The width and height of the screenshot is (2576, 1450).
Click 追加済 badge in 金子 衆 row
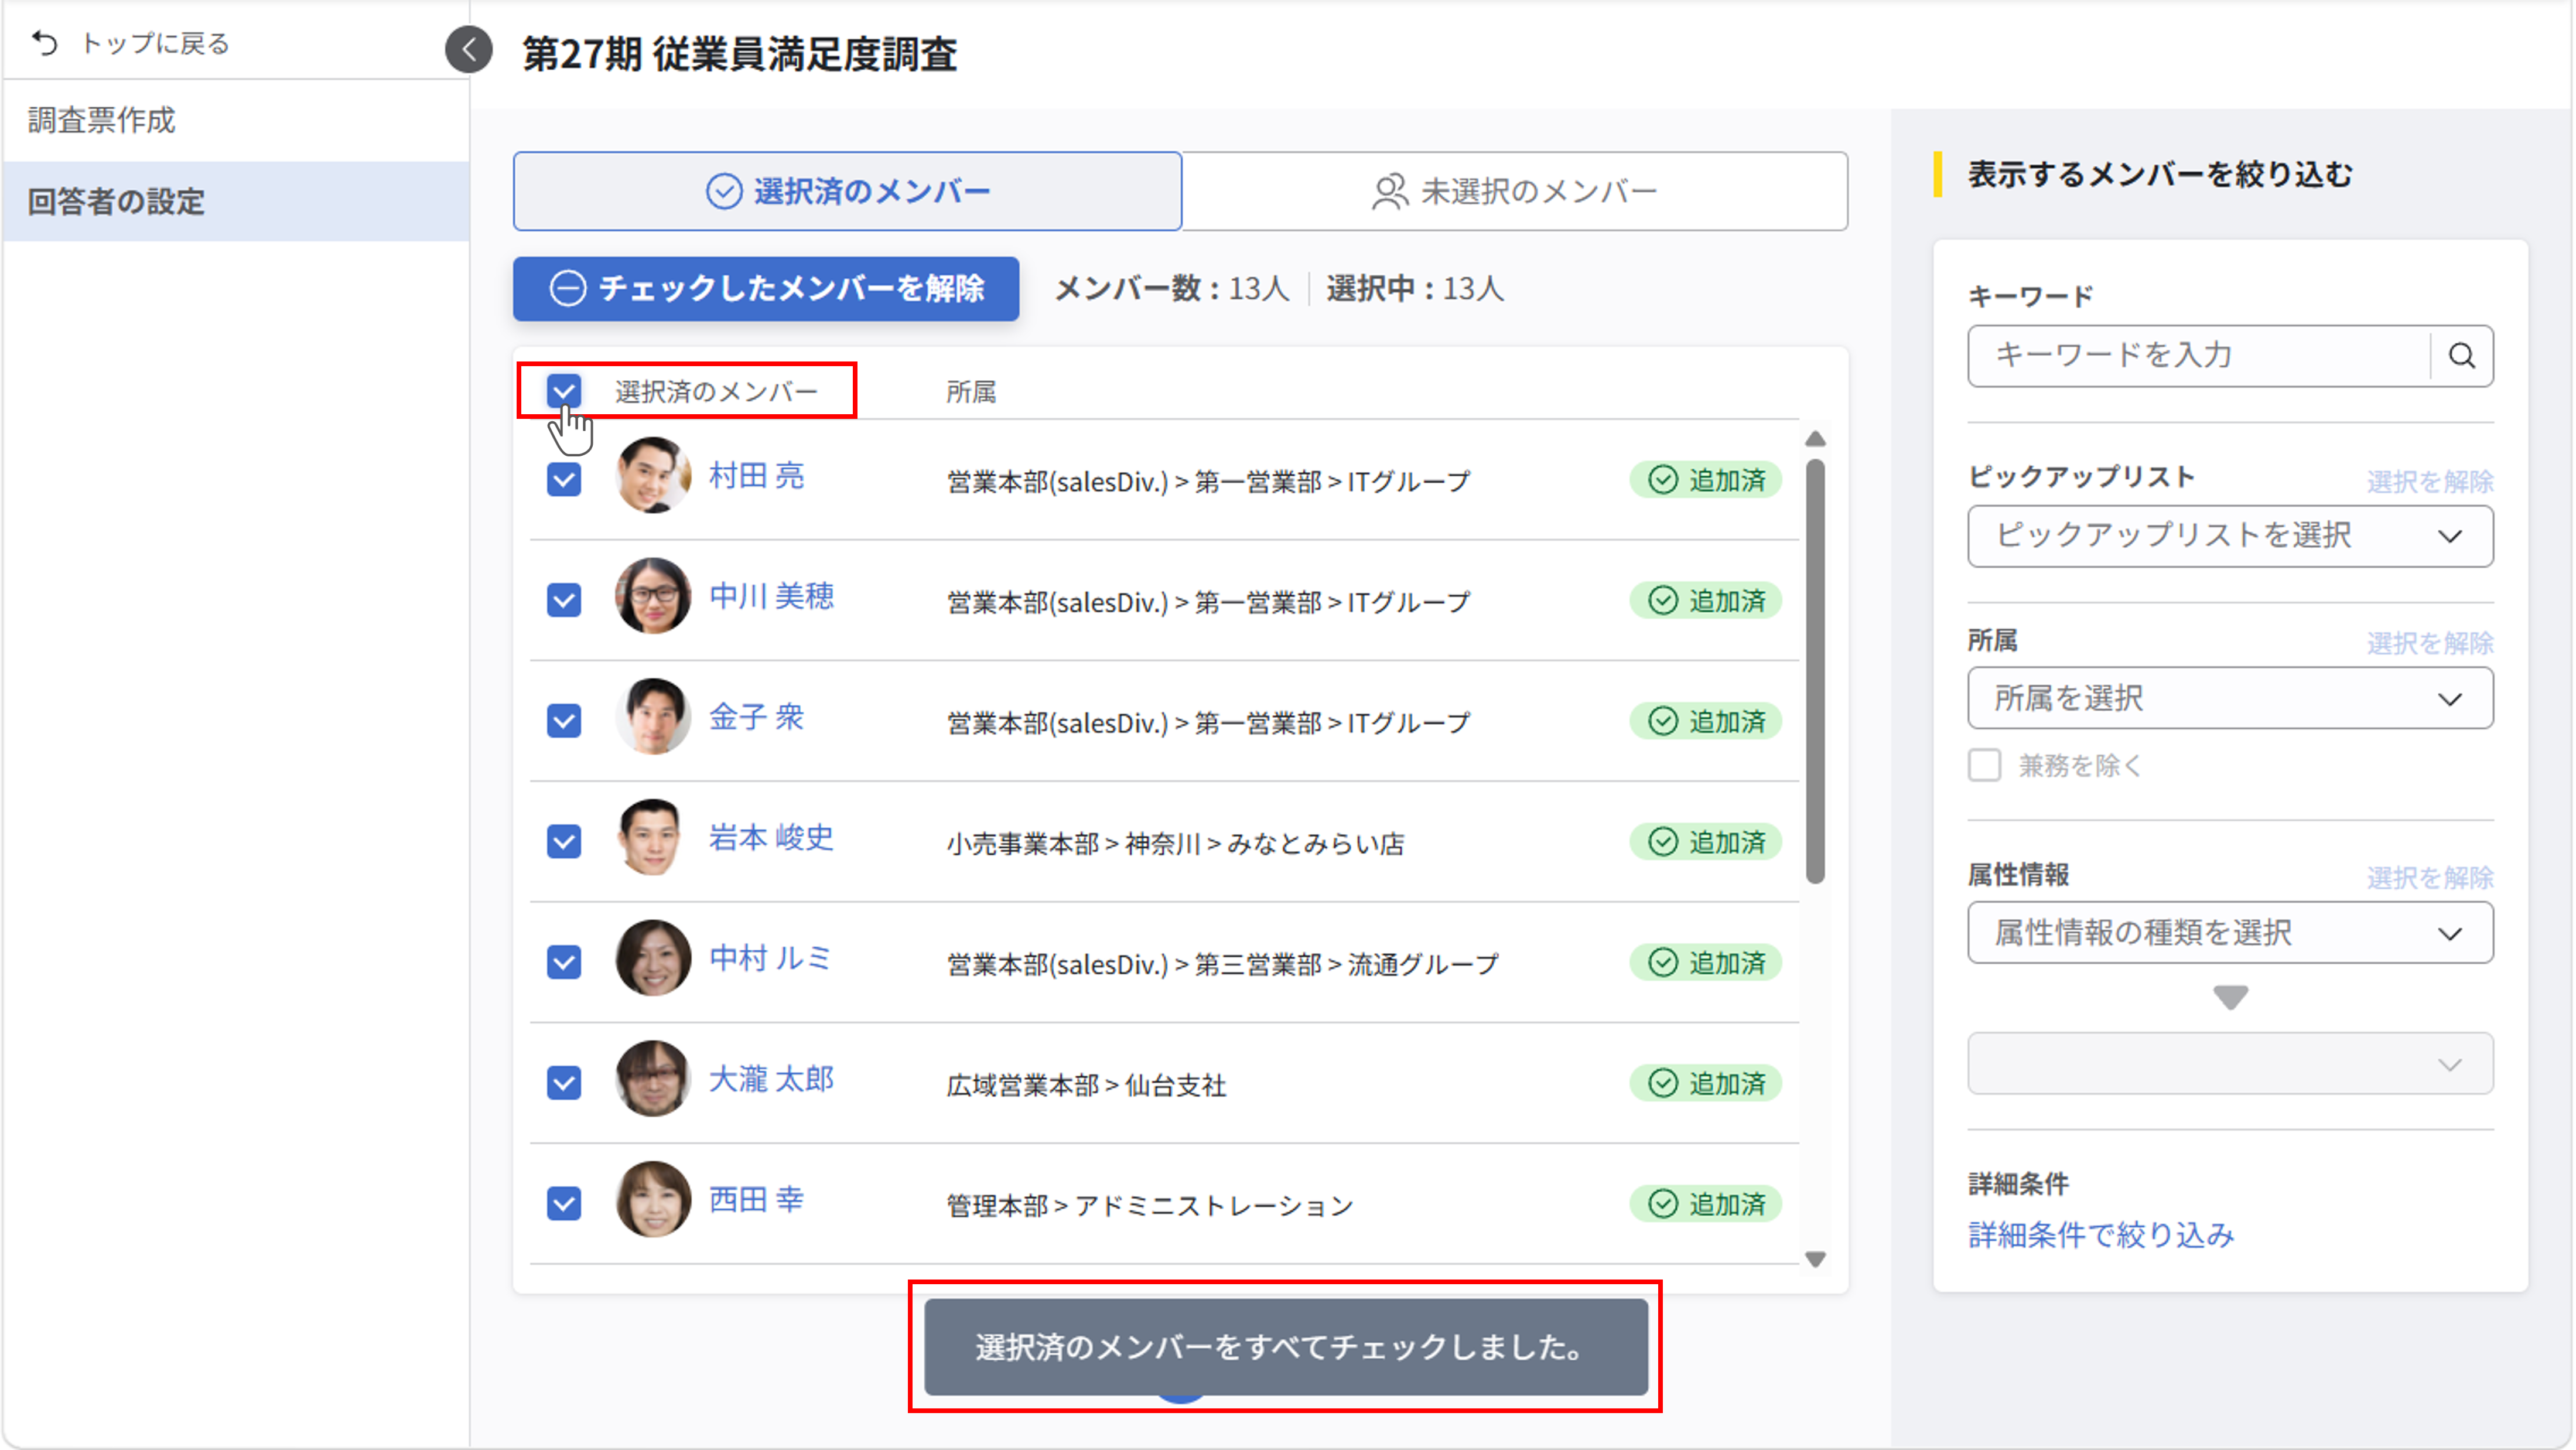(1706, 721)
